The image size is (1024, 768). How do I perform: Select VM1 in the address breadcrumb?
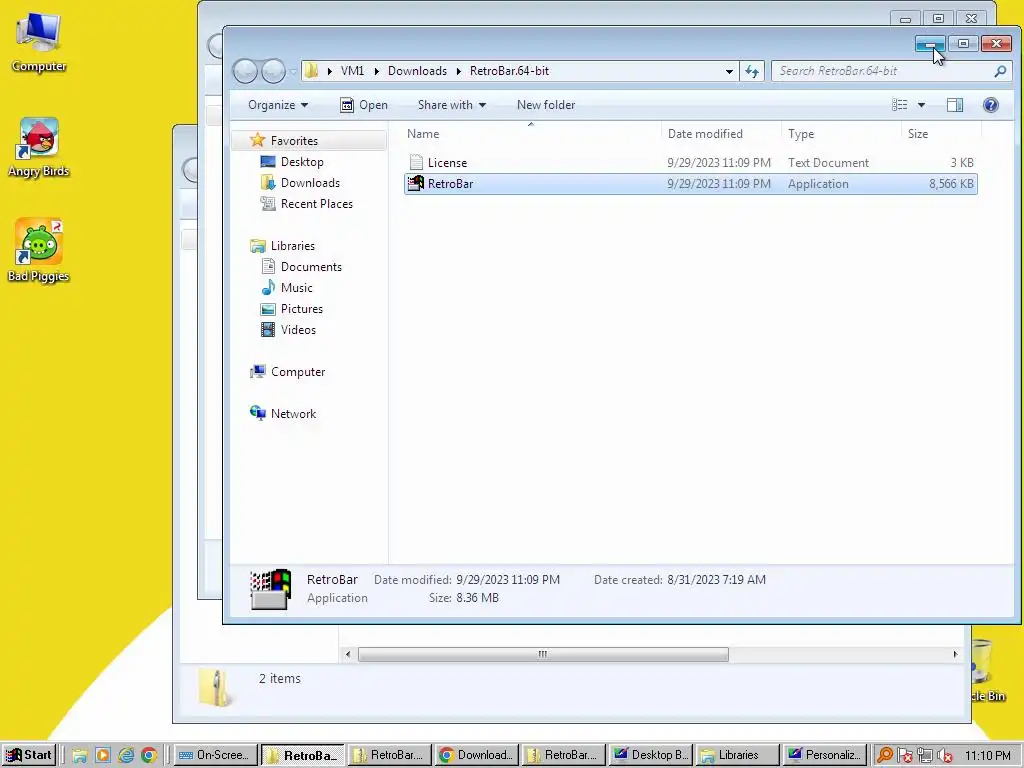pos(353,71)
